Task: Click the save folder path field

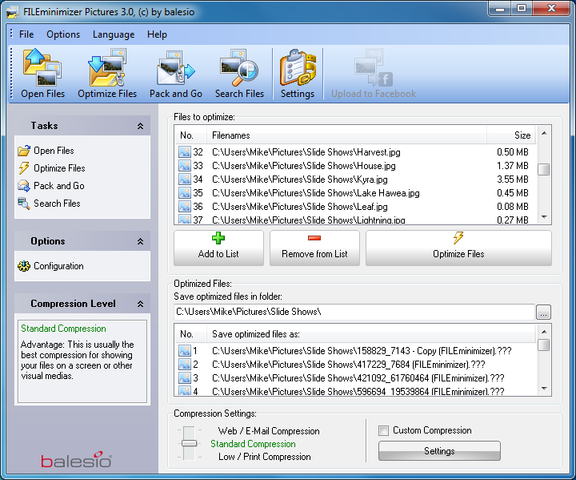Action: point(354,312)
